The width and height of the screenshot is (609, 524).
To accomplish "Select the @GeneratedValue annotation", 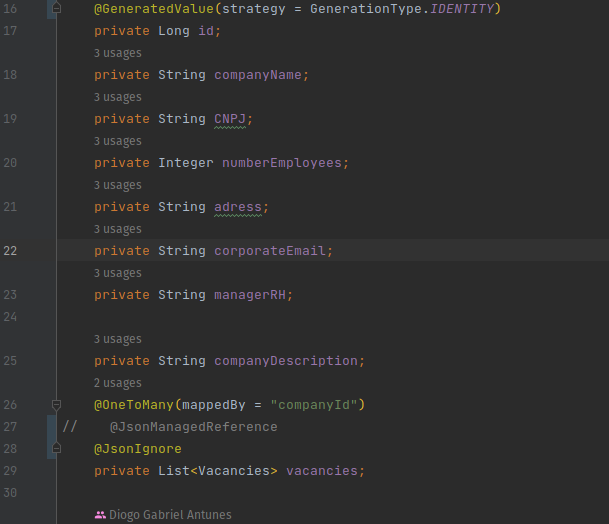I will click(x=154, y=9).
